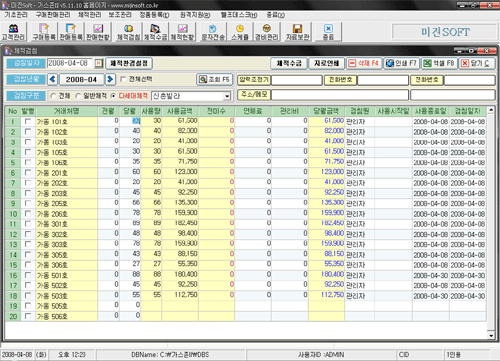Select the amount cell 112,750 in 사용금액

point(180,295)
